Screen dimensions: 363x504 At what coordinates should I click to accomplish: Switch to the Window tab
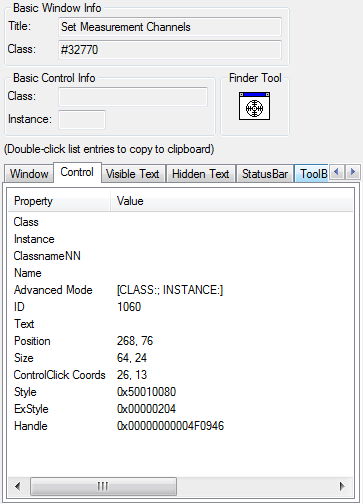tap(29, 174)
